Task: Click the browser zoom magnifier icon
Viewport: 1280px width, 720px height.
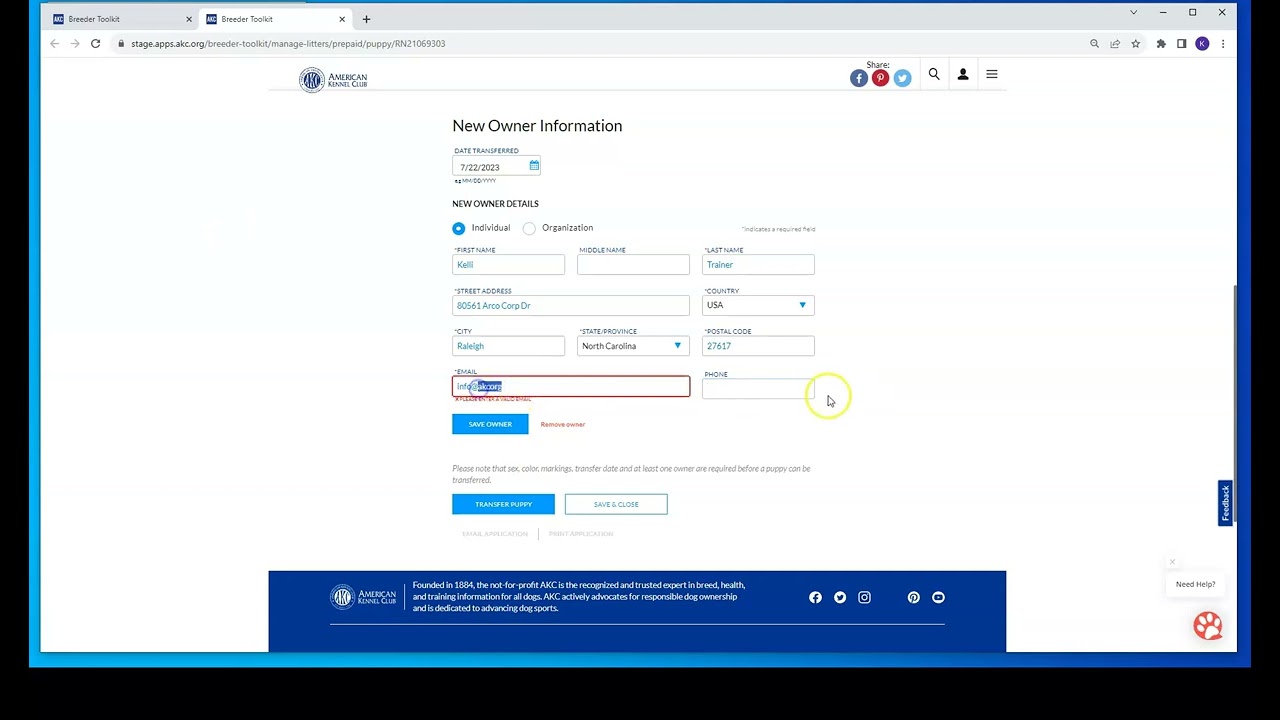Action: point(1094,44)
